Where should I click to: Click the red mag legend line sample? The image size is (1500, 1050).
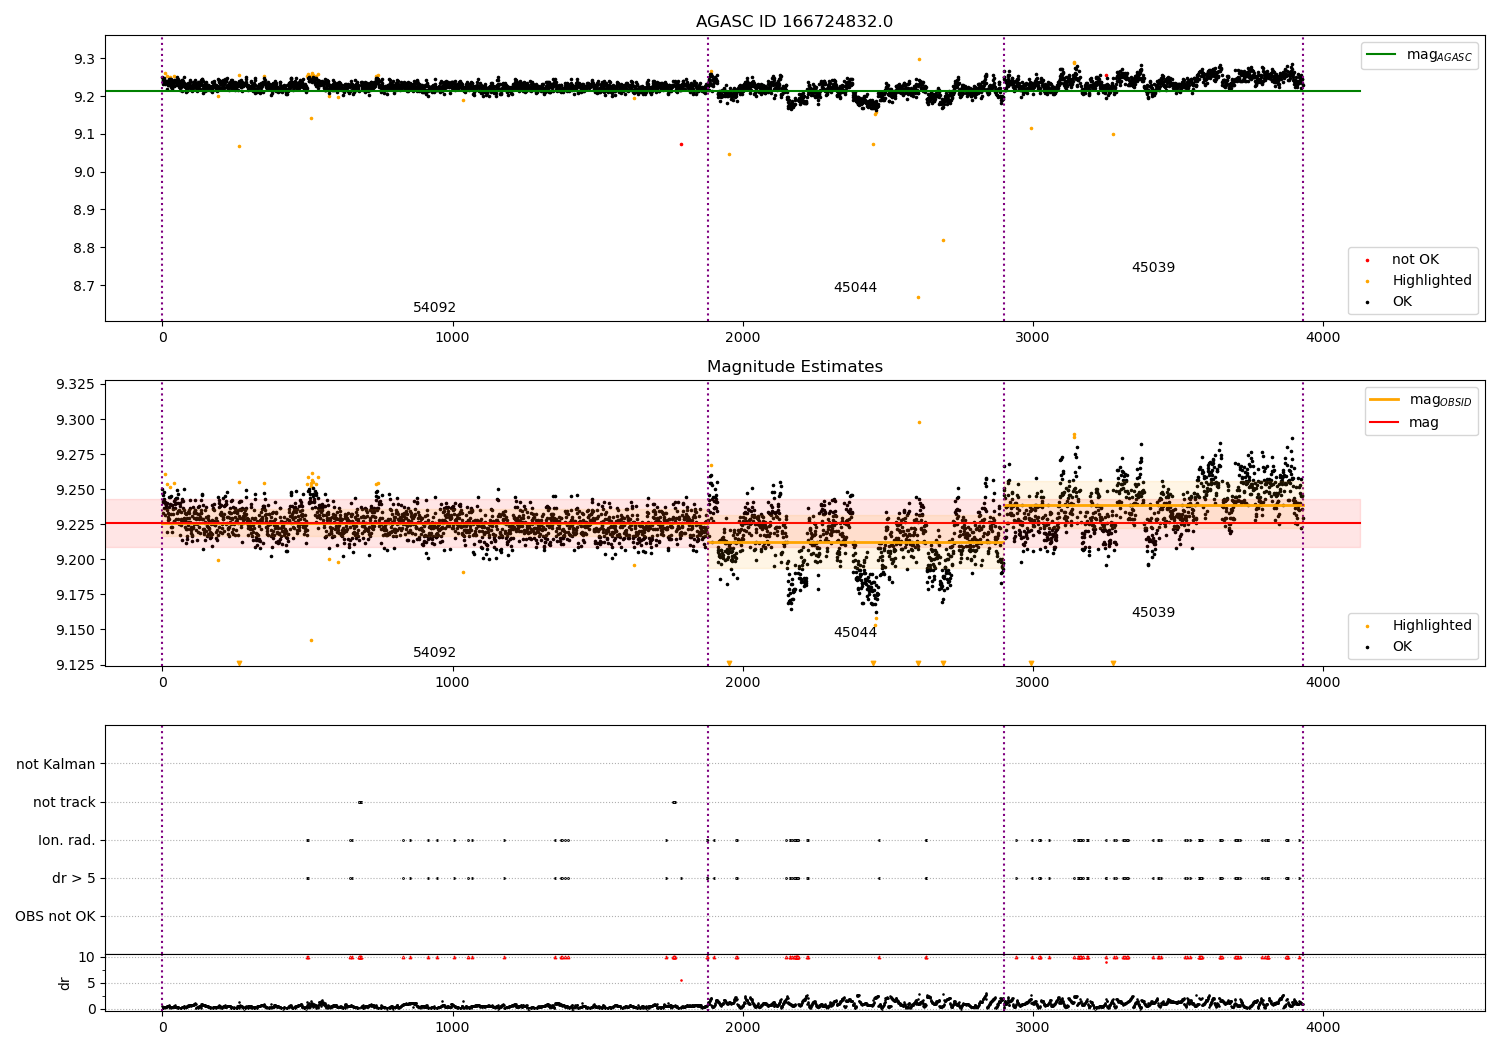[x=1385, y=423]
